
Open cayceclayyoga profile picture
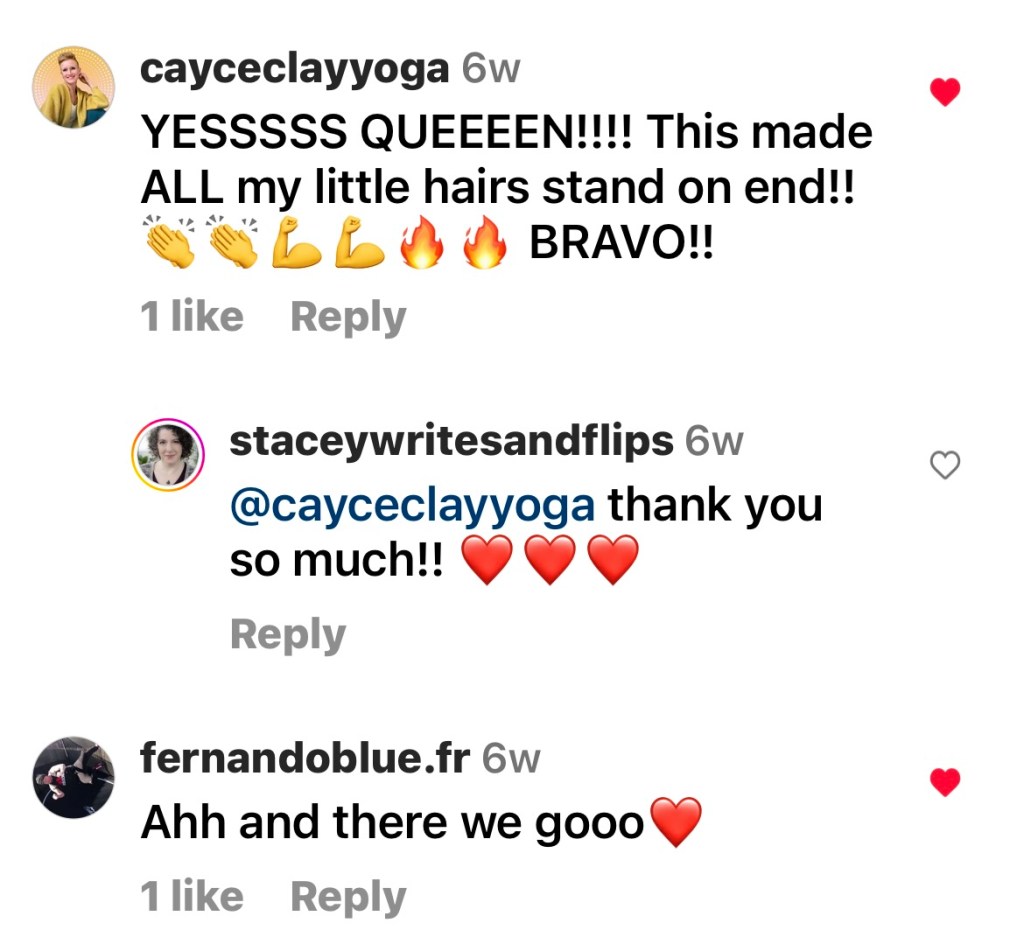[74, 88]
